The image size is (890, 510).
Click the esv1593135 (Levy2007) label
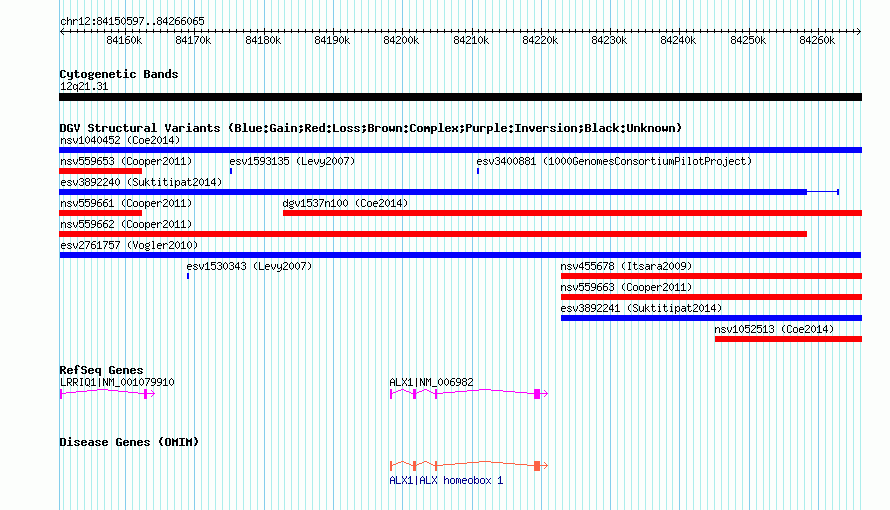(292, 161)
